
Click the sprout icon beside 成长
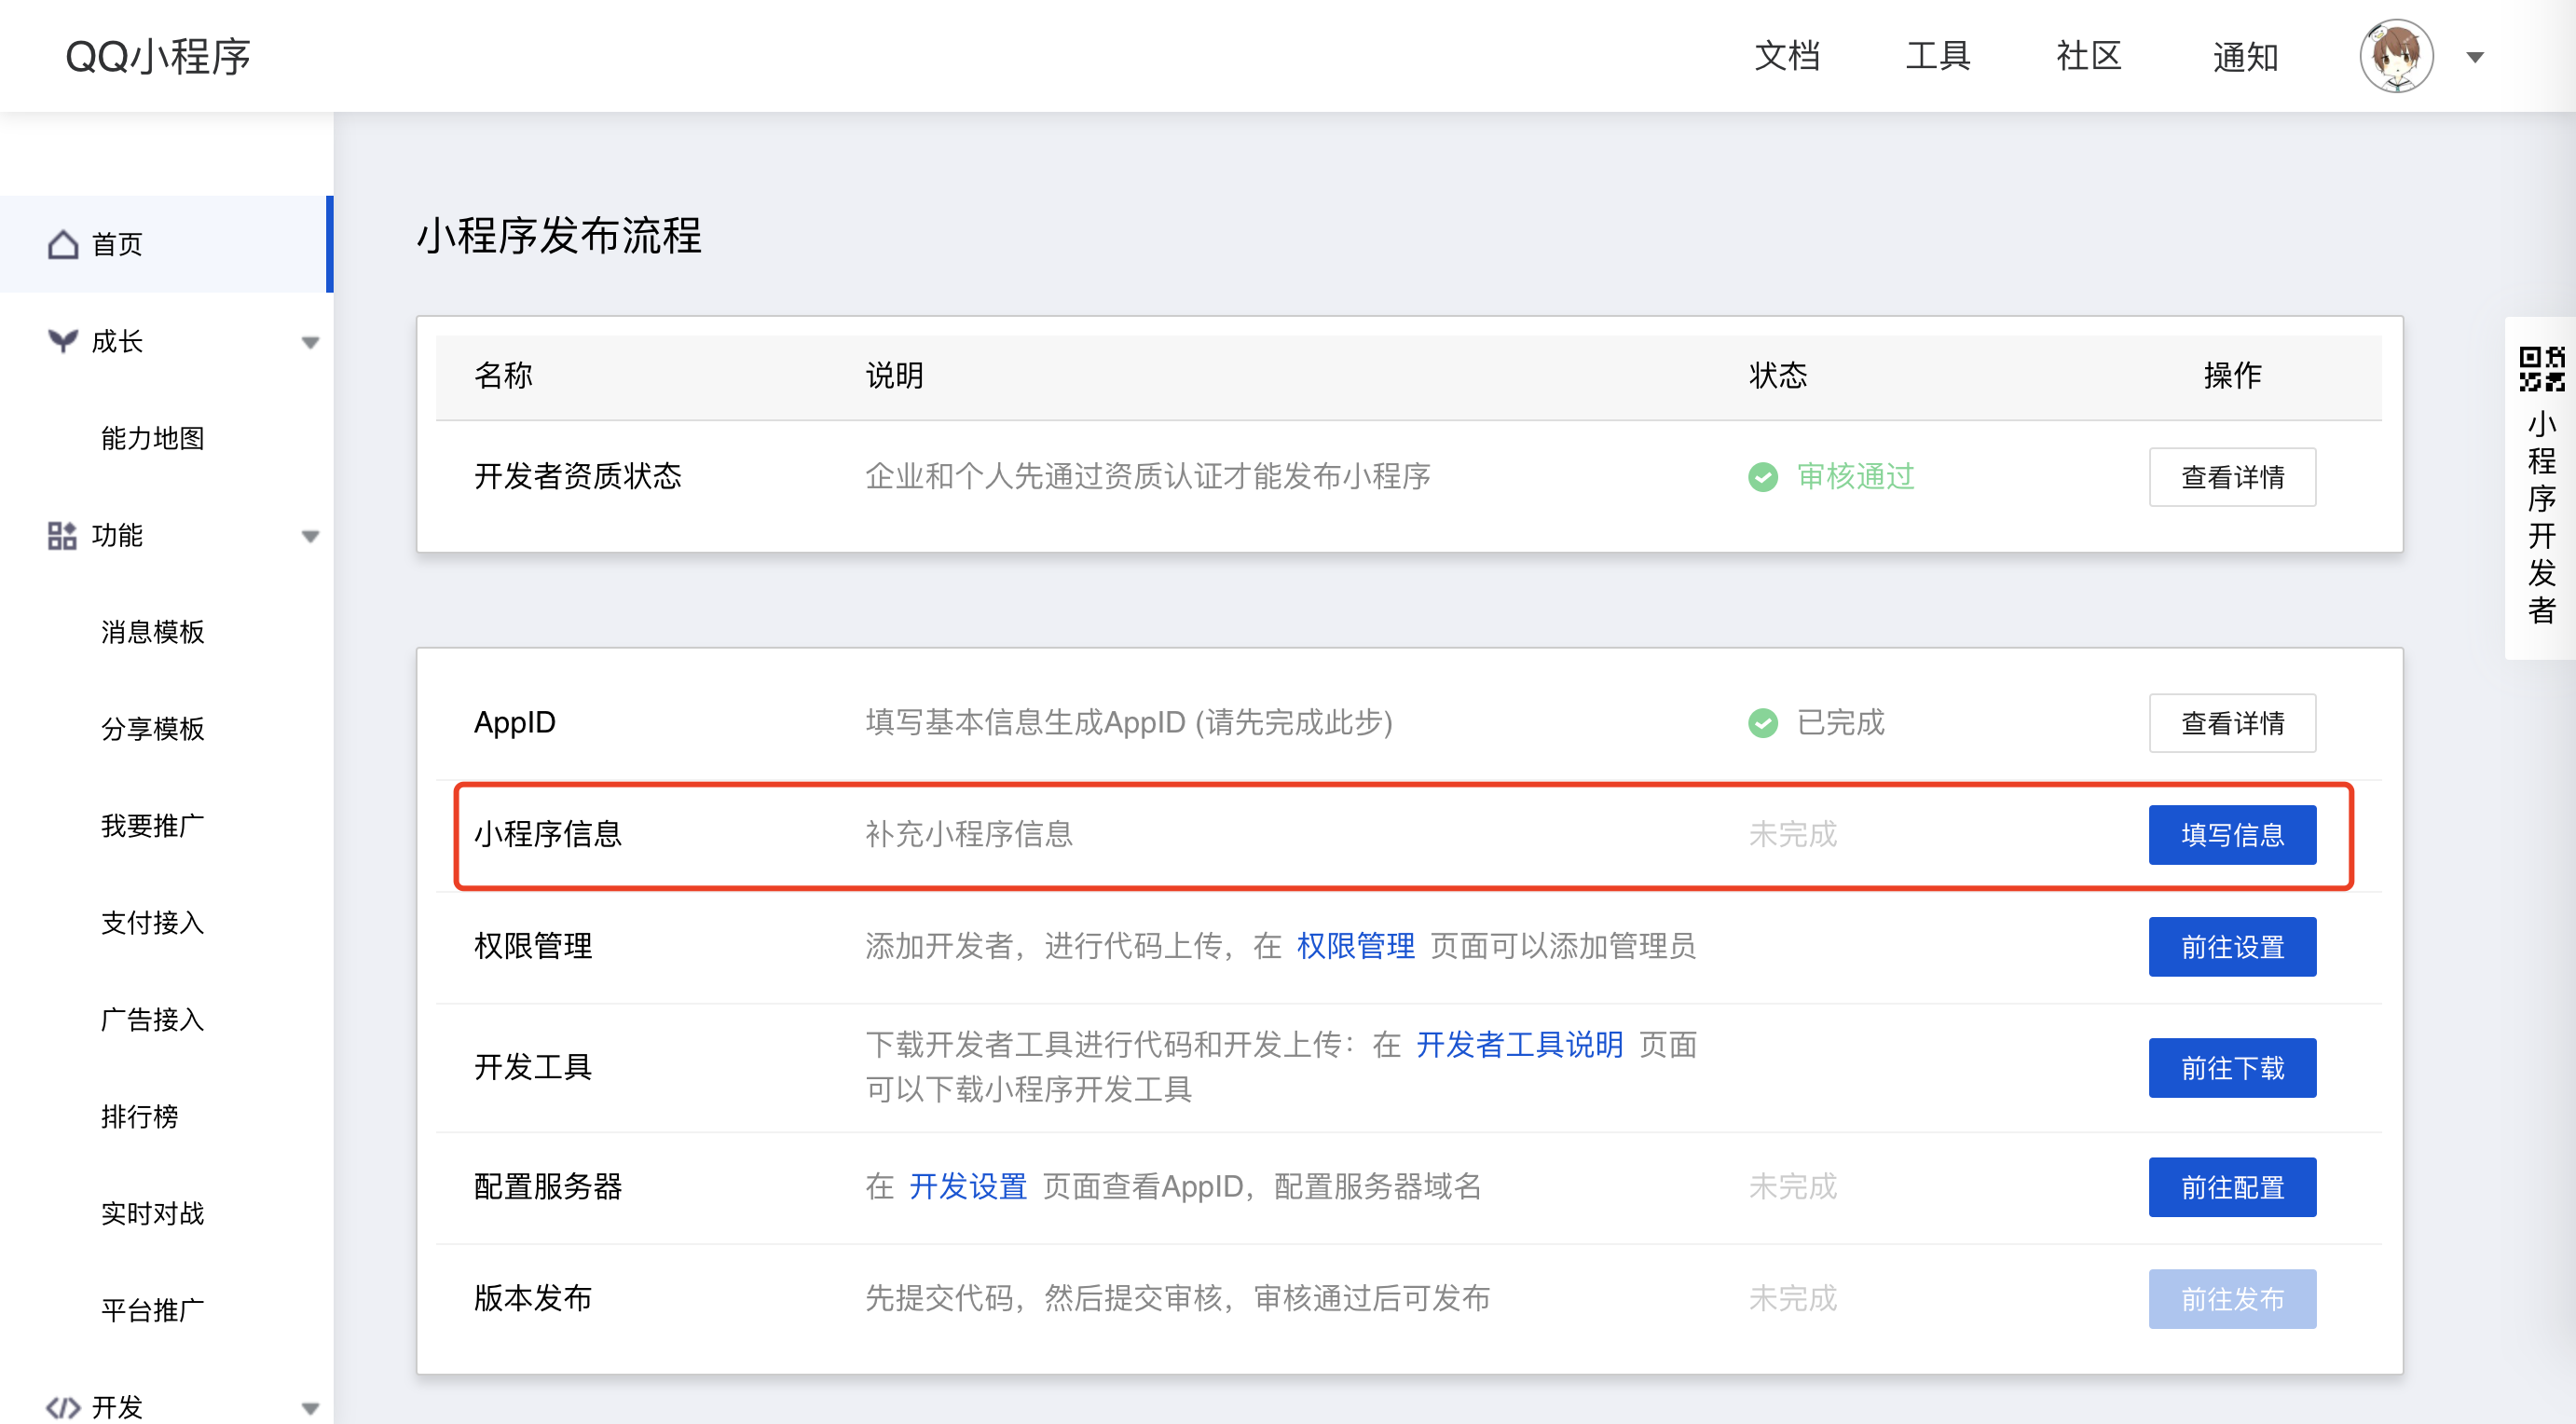62,341
